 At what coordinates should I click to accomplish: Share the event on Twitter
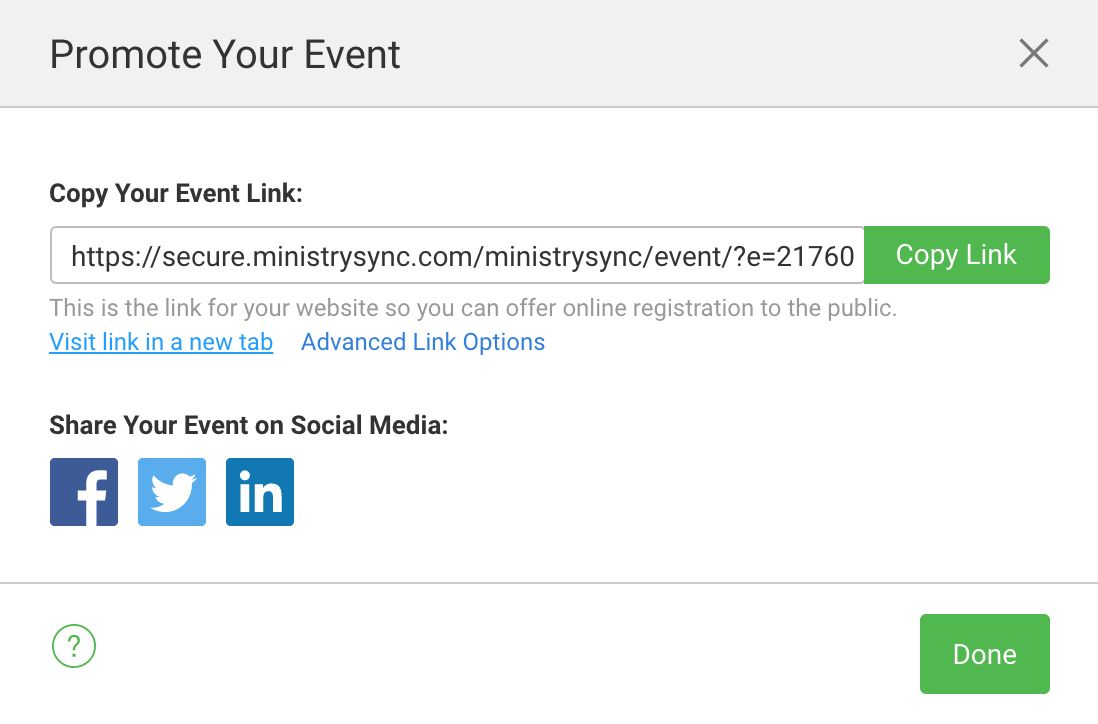coord(172,492)
